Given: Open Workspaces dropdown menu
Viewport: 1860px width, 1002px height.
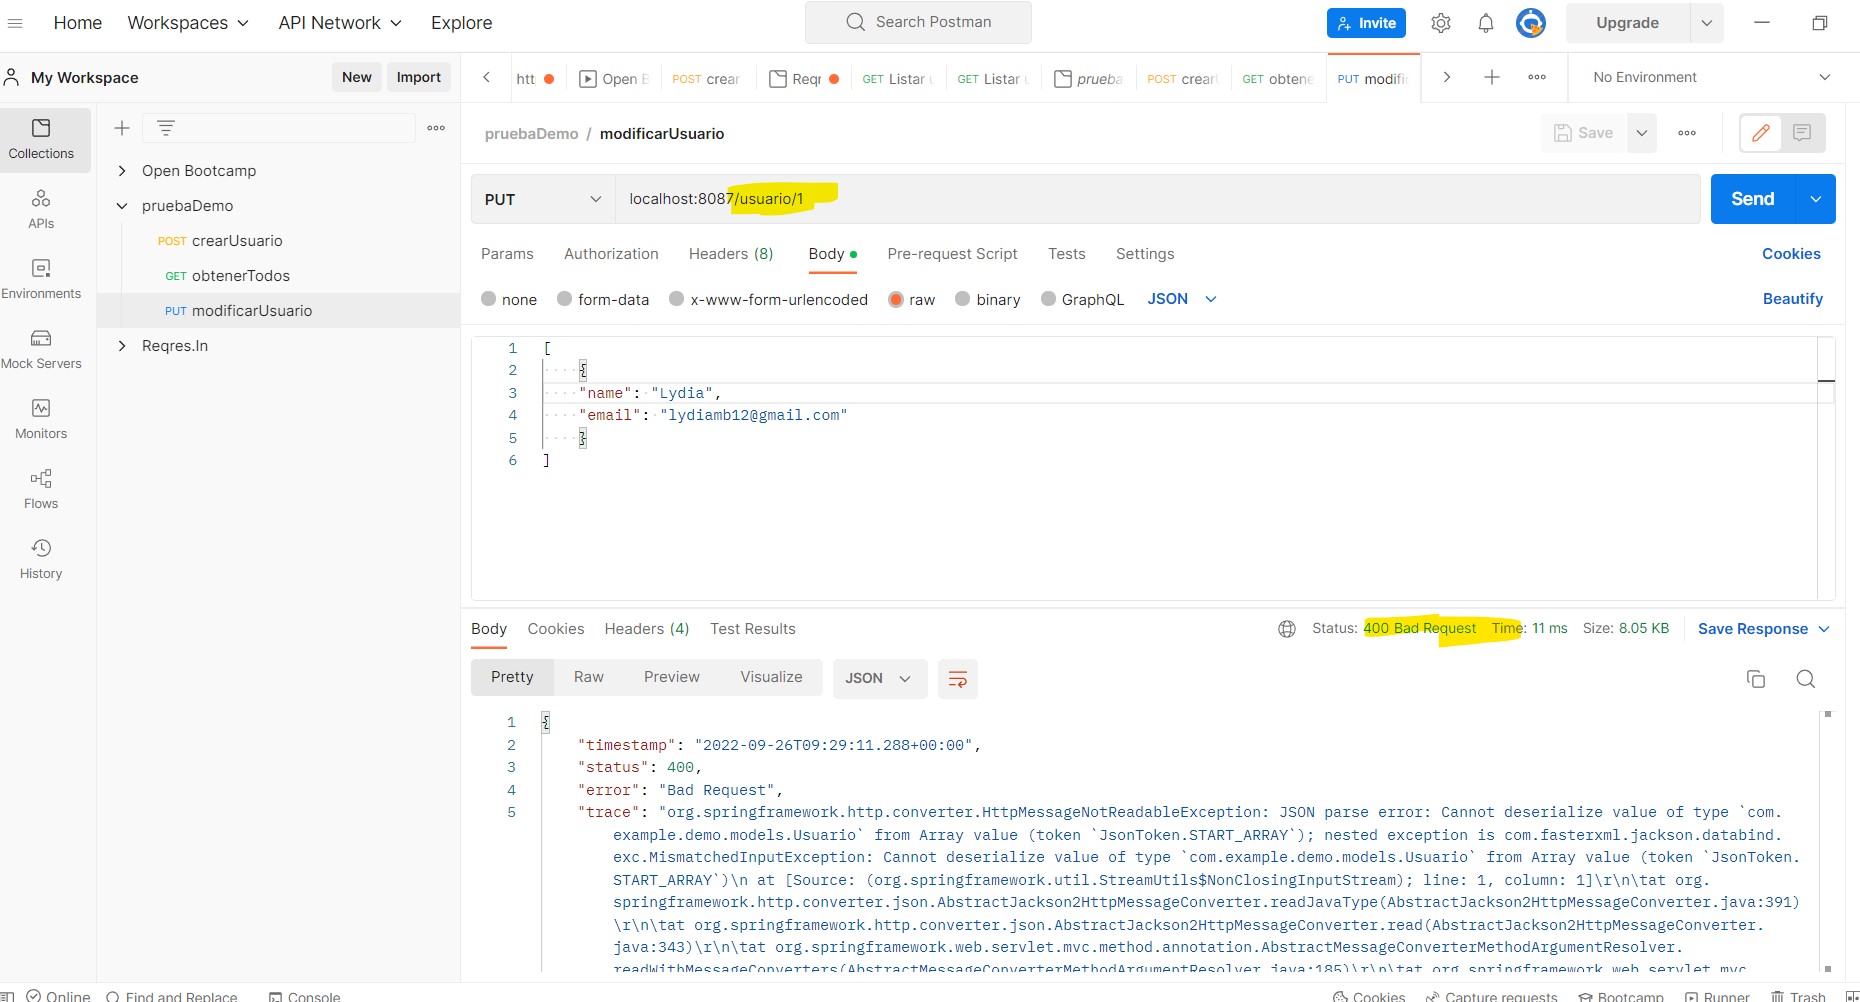Looking at the screenshot, I should (x=188, y=23).
